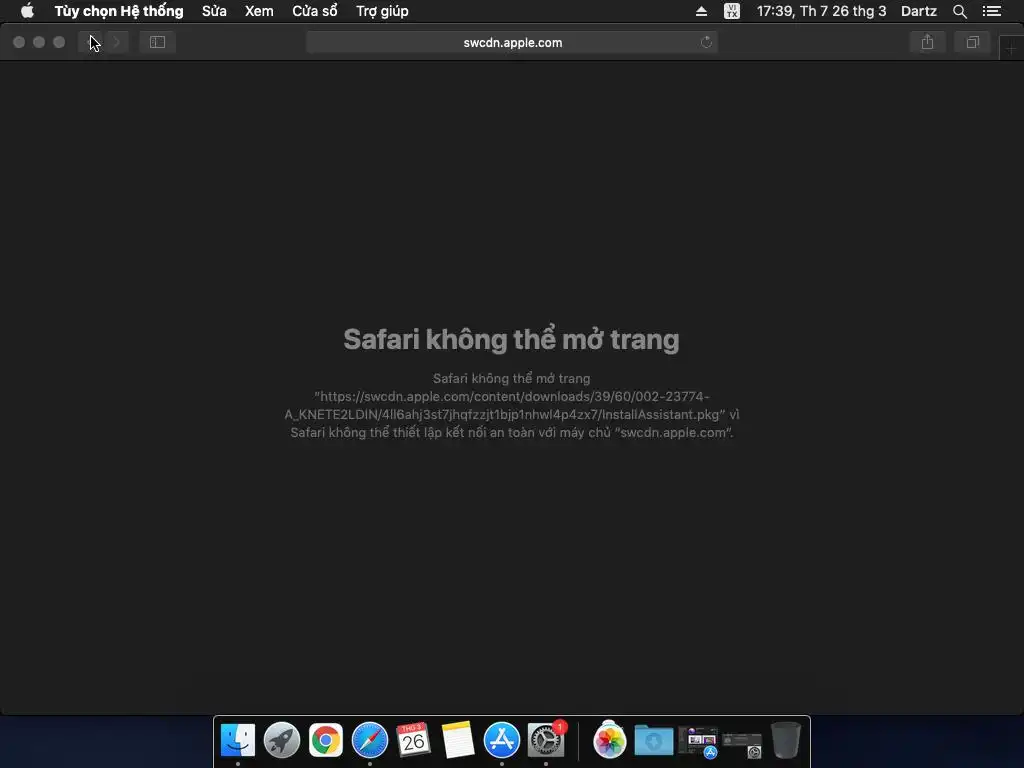
Task: Open Finder from the Dock
Action: click(x=238, y=741)
